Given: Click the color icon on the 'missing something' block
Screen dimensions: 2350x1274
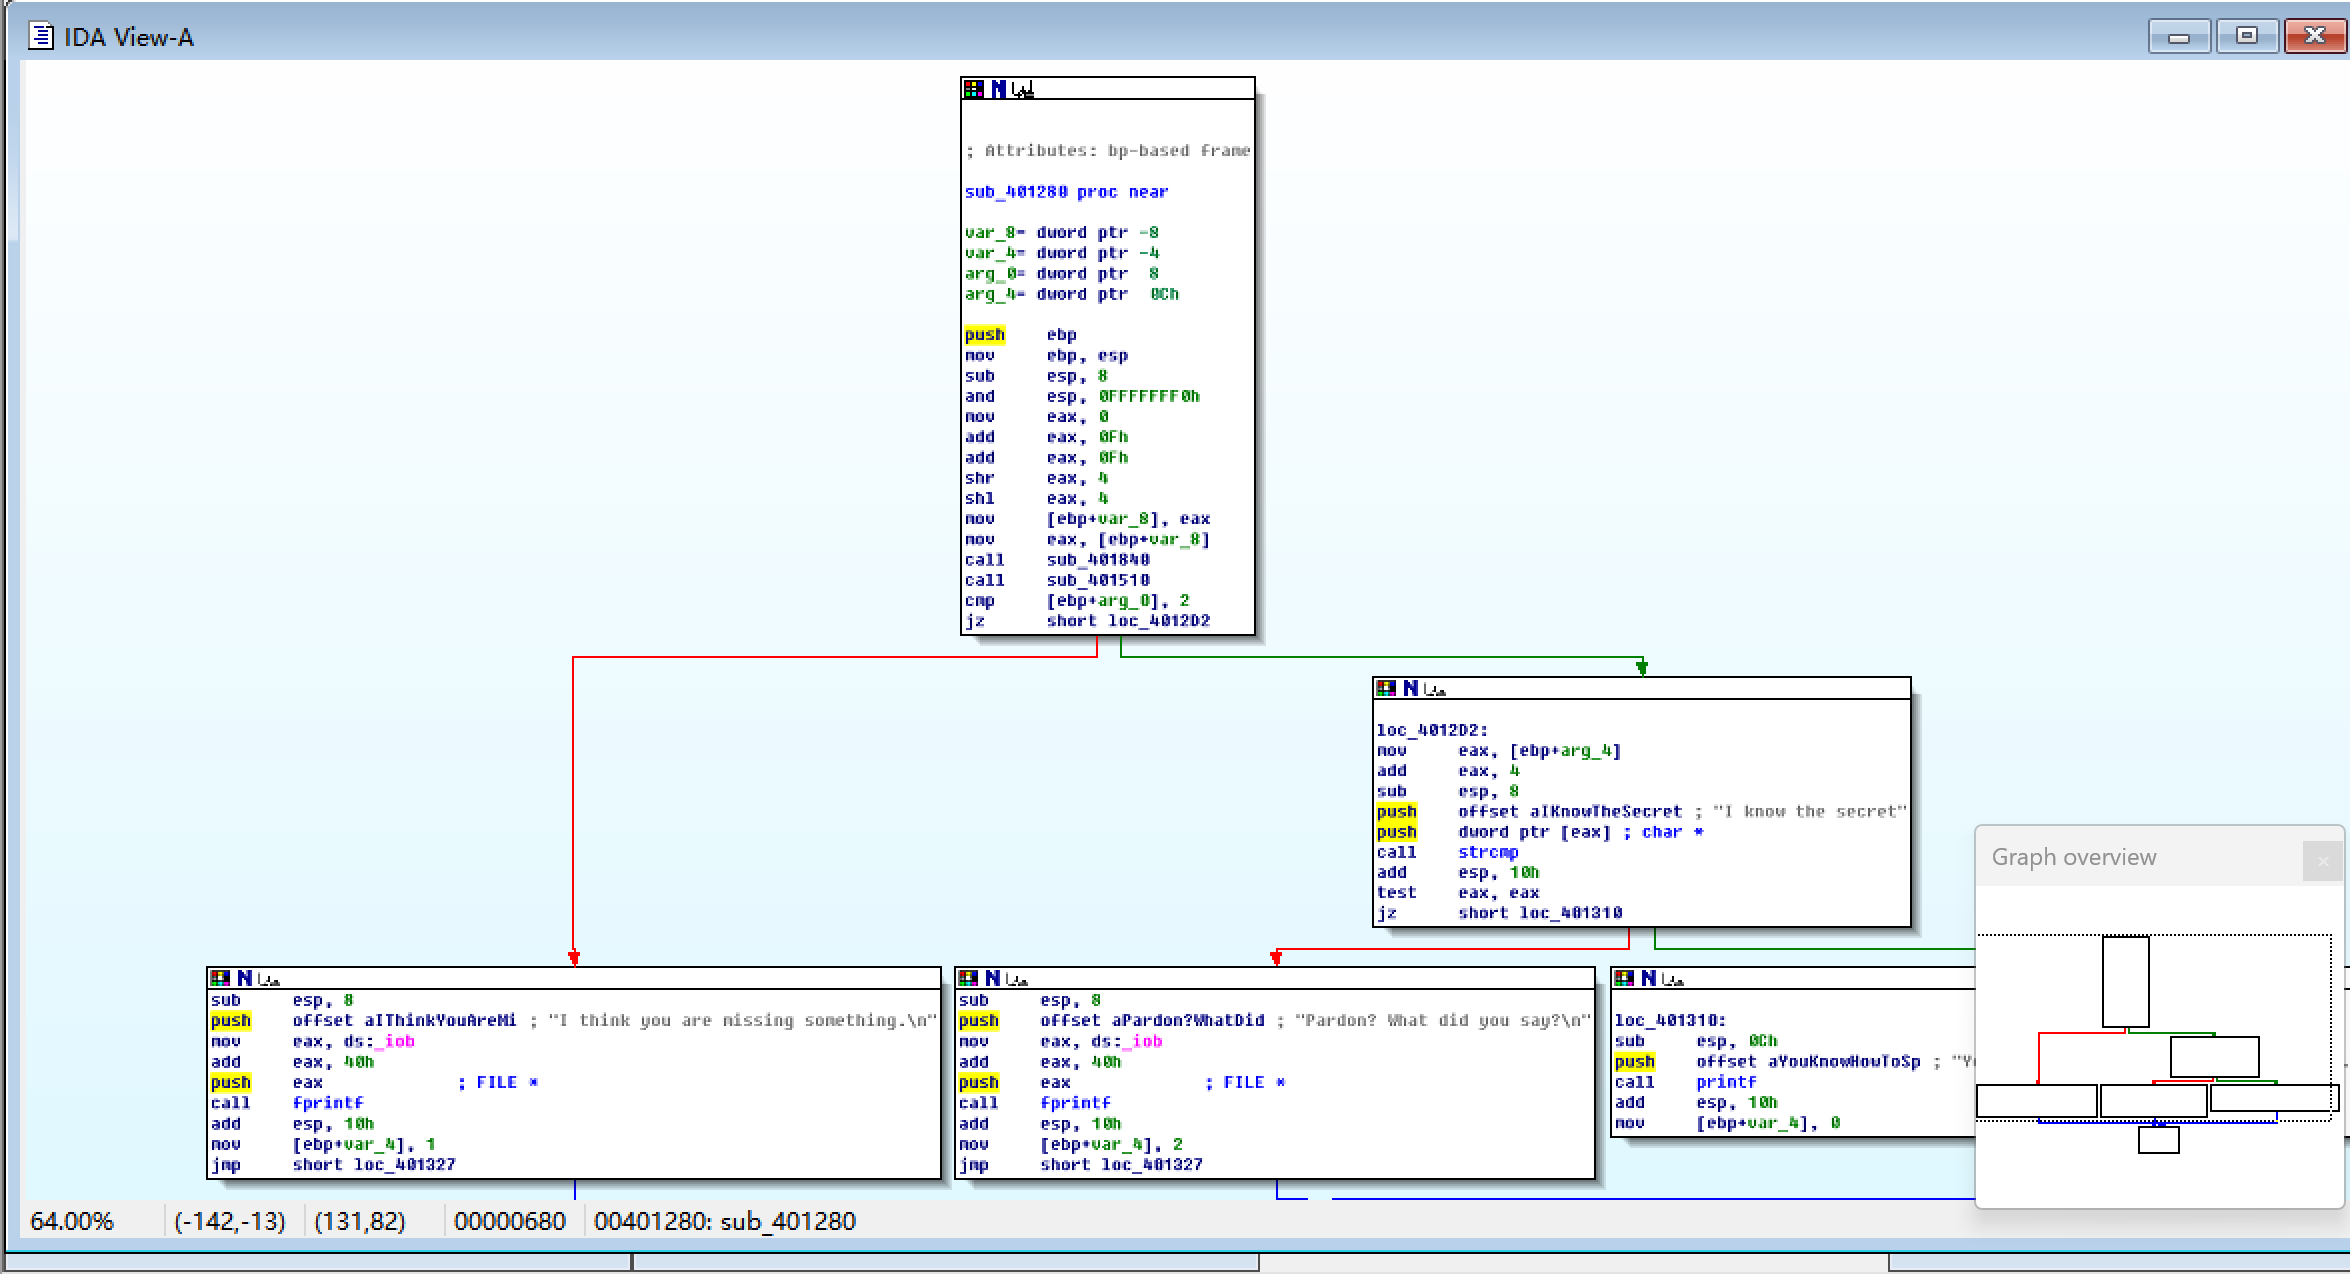Looking at the screenshot, I should (219, 978).
